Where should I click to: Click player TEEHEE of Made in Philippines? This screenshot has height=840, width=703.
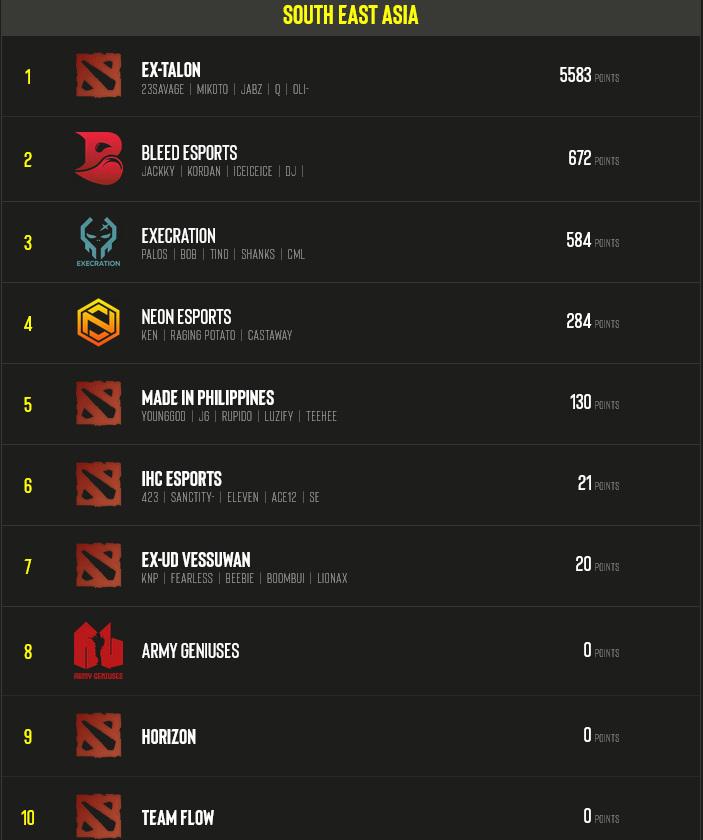pos(321,416)
